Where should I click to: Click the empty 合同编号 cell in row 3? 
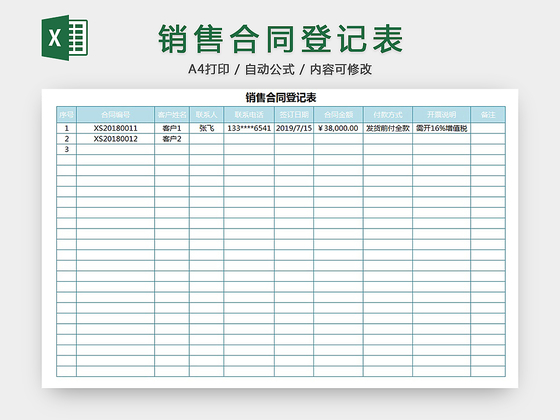pyautogui.click(x=115, y=149)
